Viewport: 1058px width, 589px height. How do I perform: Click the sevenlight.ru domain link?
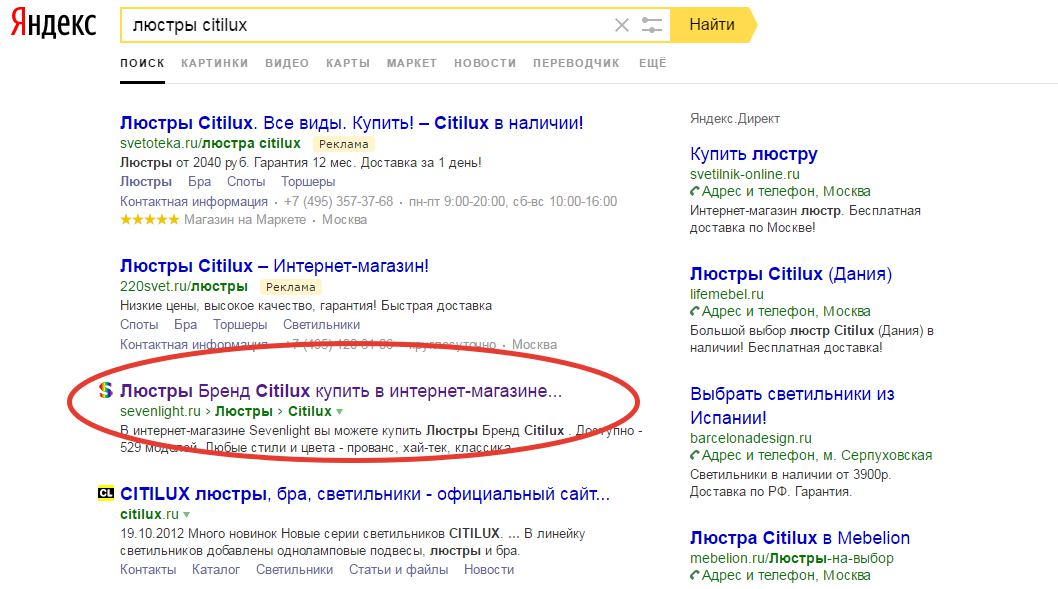161,412
